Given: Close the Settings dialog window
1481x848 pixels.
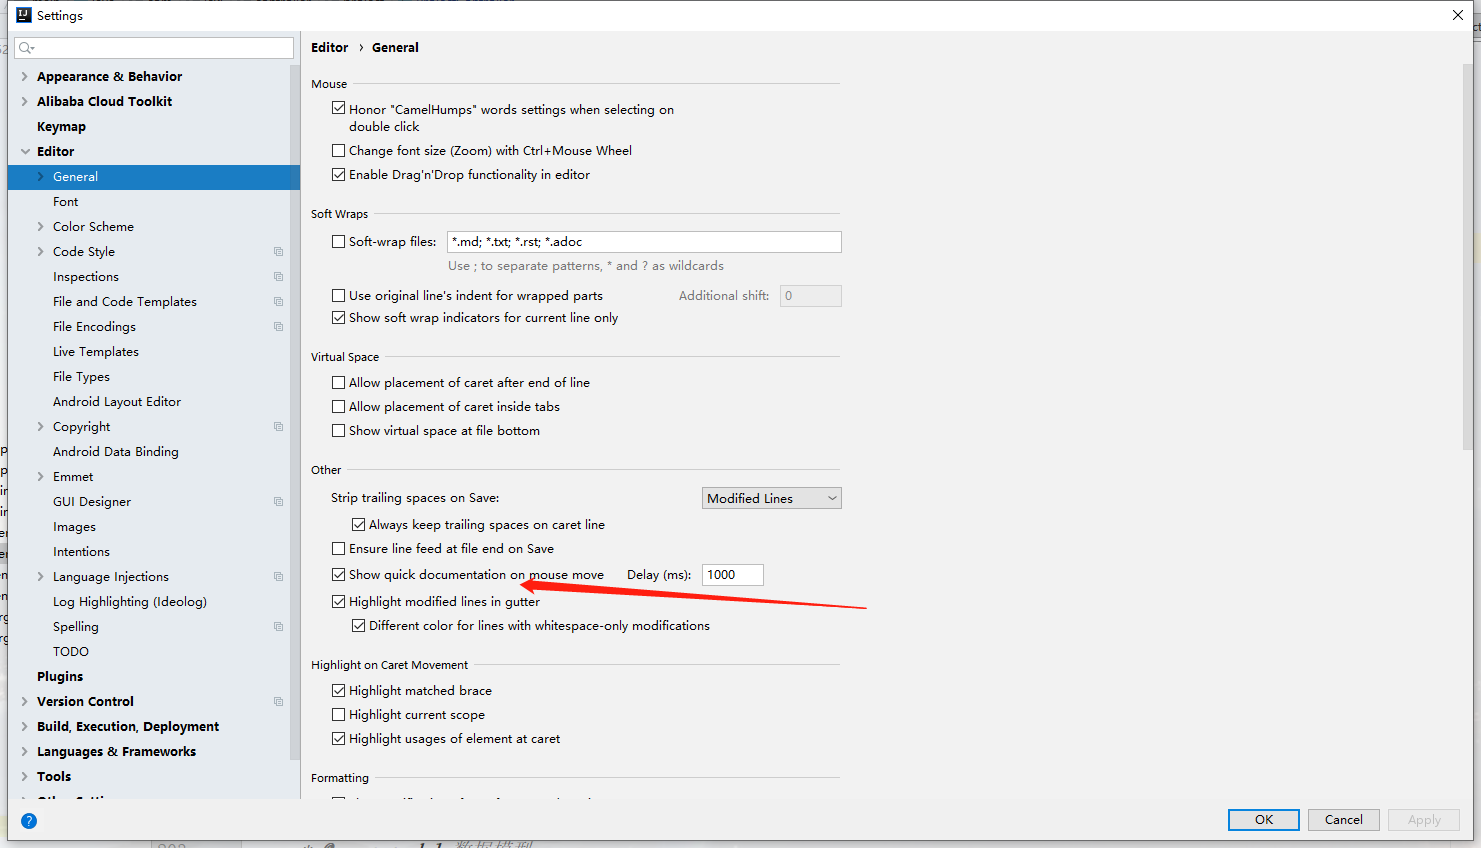Looking at the screenshot, I should (1458, 15).
